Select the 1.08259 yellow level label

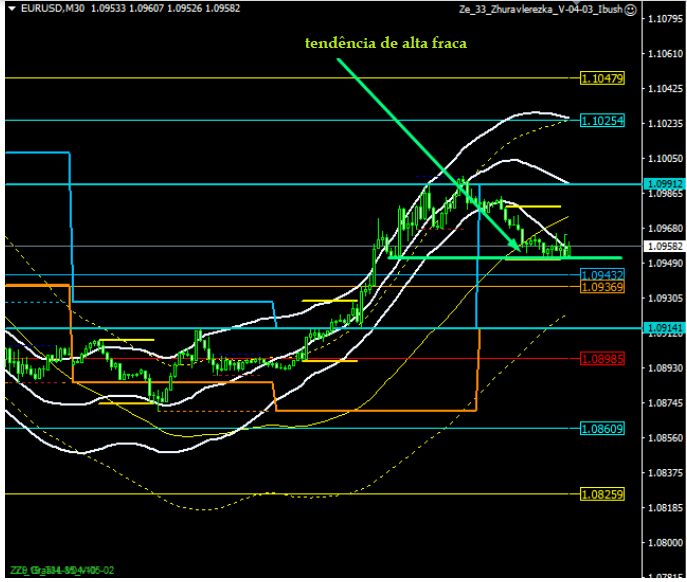pos(602,494)
